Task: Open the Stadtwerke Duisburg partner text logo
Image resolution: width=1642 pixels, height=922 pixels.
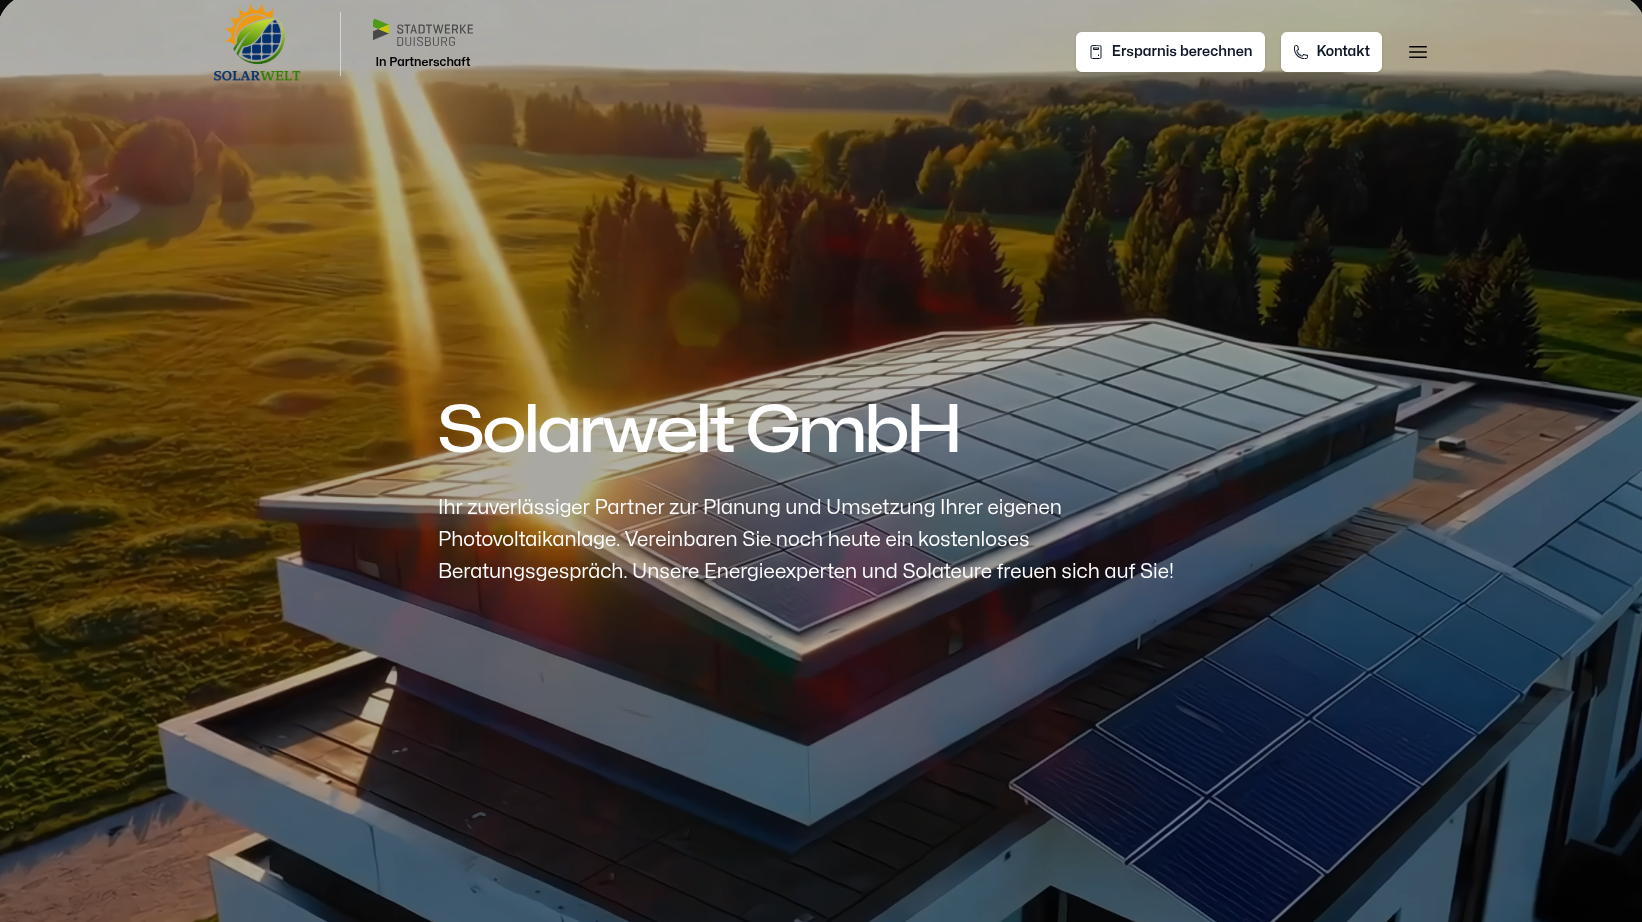Action: pos(434,35)
